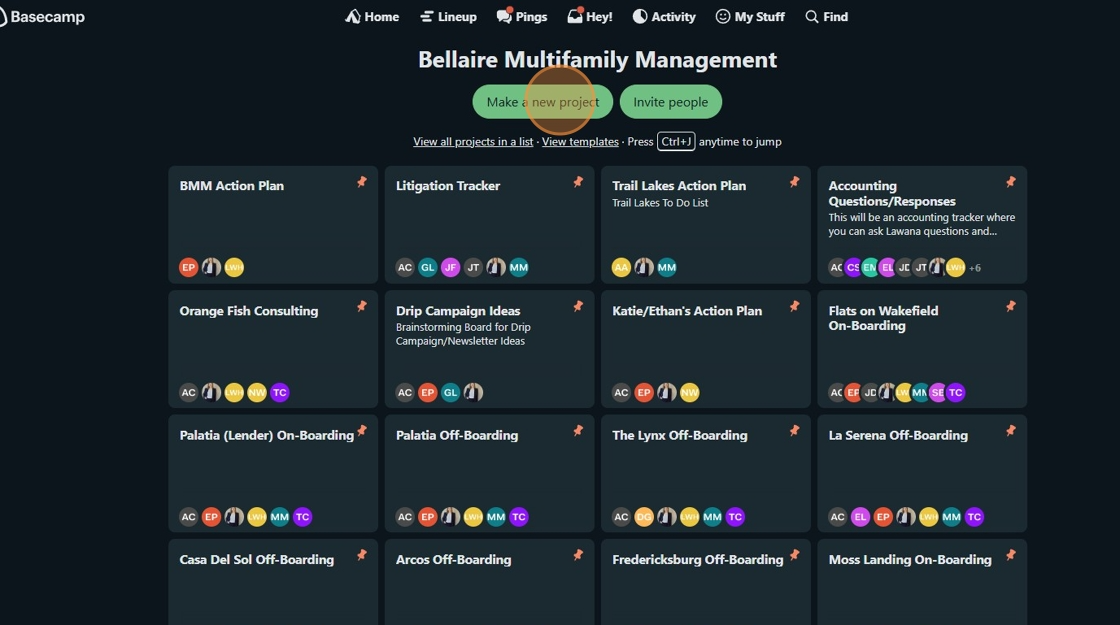This screenshot has height=625, width=1120.
Task: Unpin Fredericksburg Off-Boarding project
Action: [794, 555]
